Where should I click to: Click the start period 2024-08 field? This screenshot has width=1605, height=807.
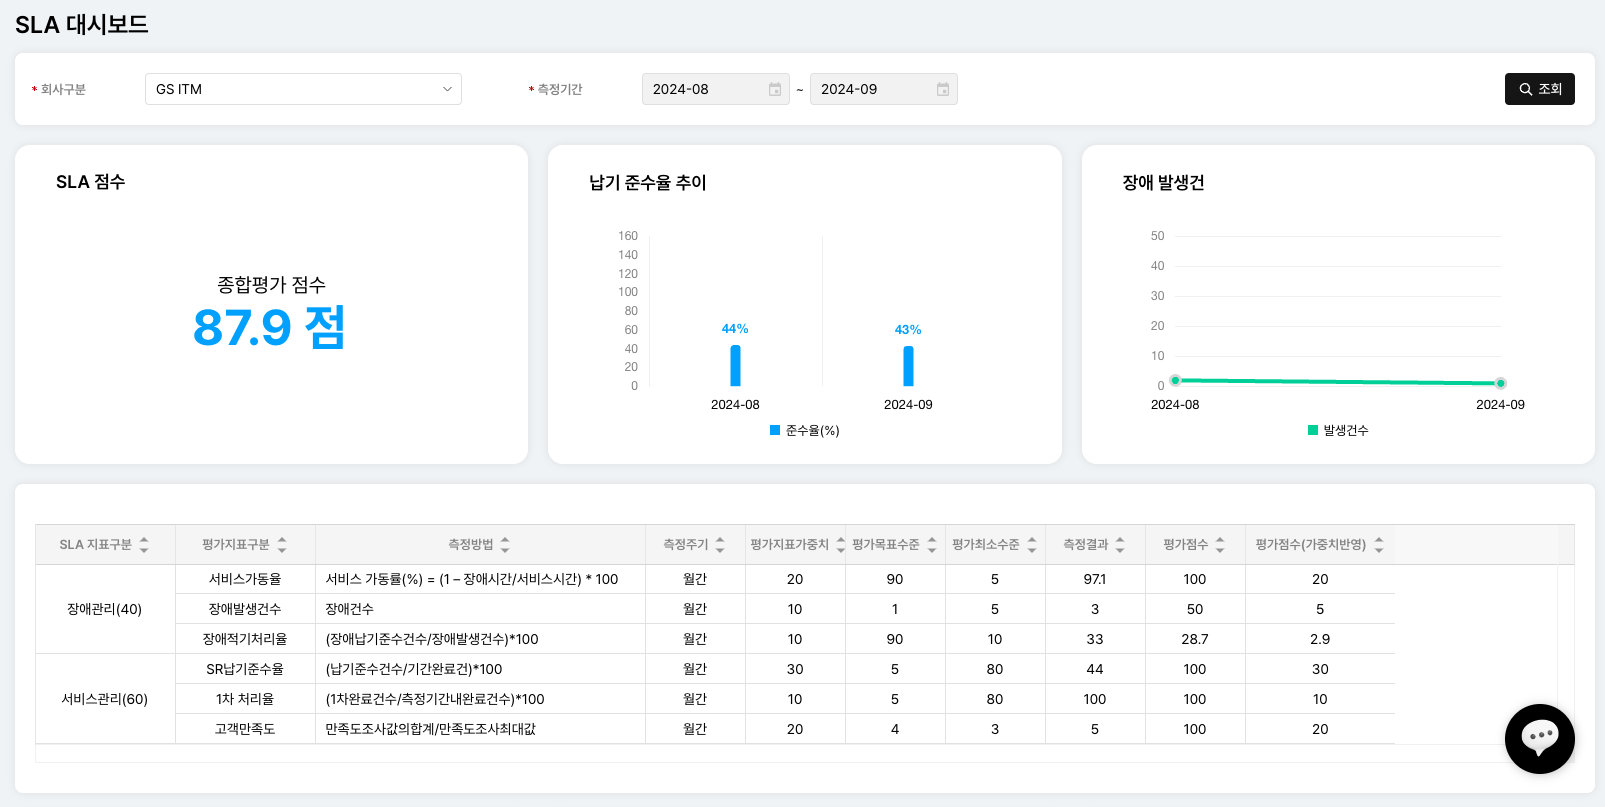pyautogui.click(x=706, y=89)
